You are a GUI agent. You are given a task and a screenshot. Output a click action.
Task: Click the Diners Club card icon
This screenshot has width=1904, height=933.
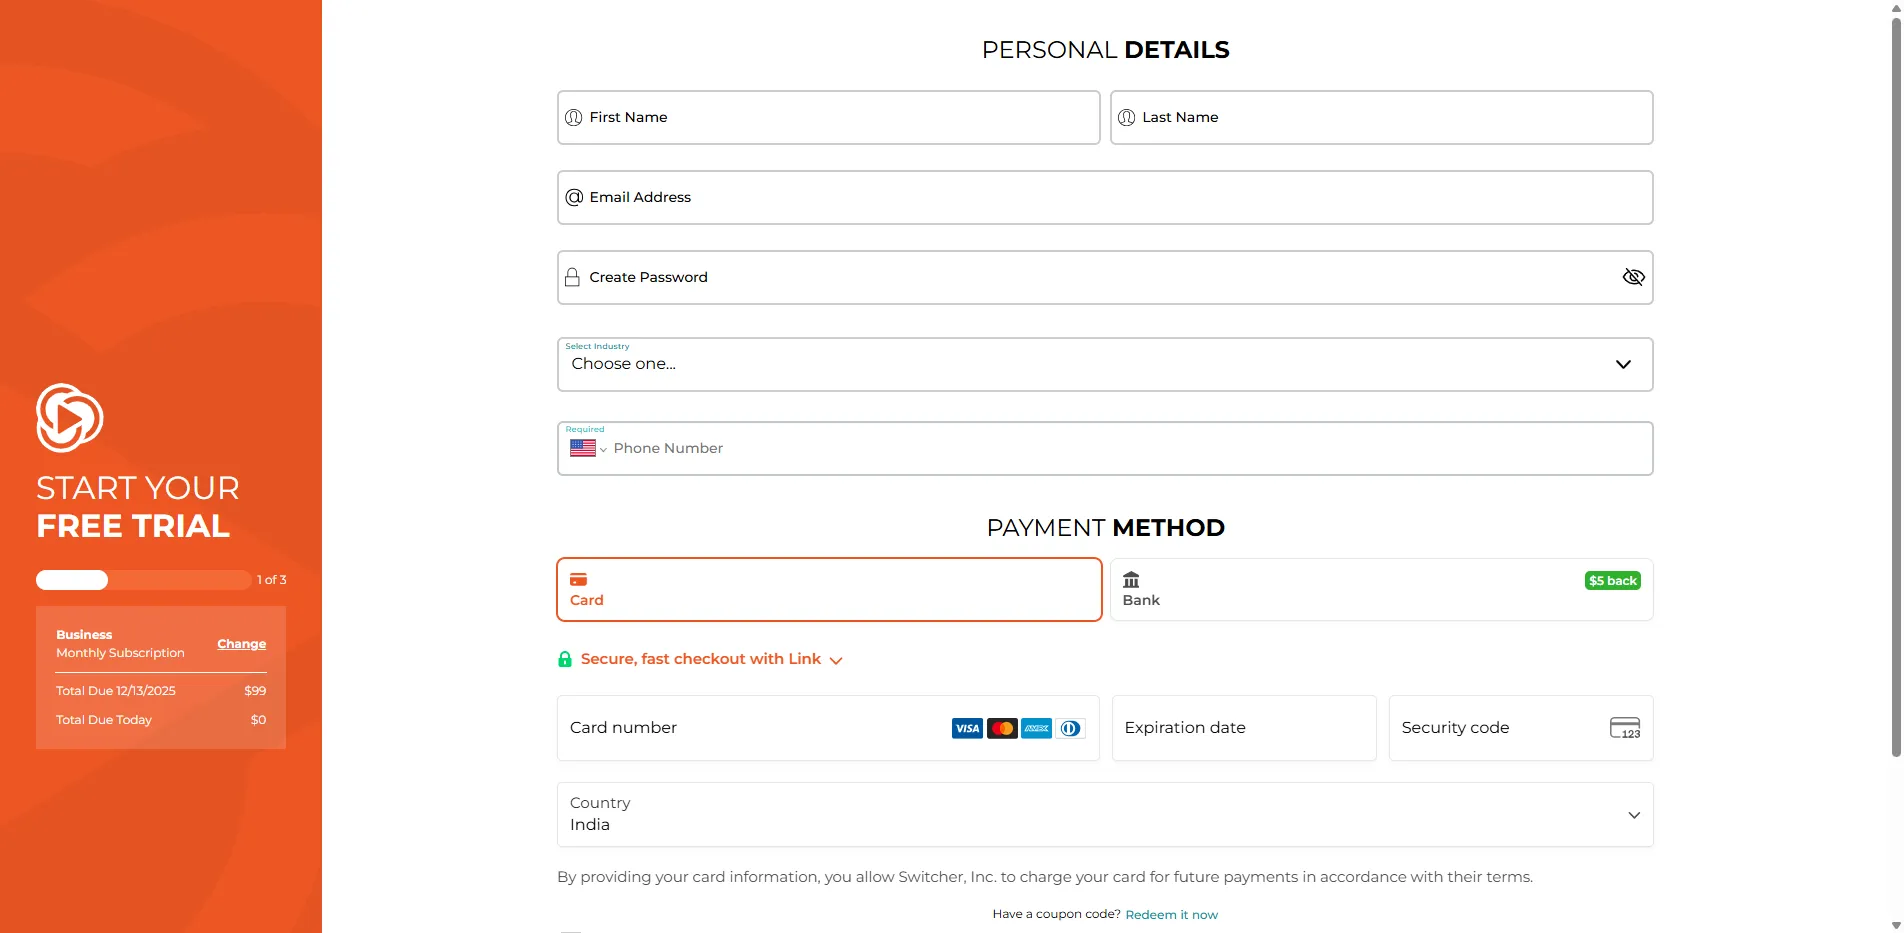[1070, 728]
